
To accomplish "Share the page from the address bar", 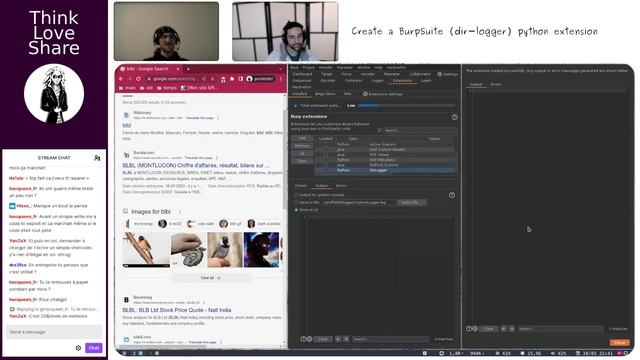I will 204,79.
